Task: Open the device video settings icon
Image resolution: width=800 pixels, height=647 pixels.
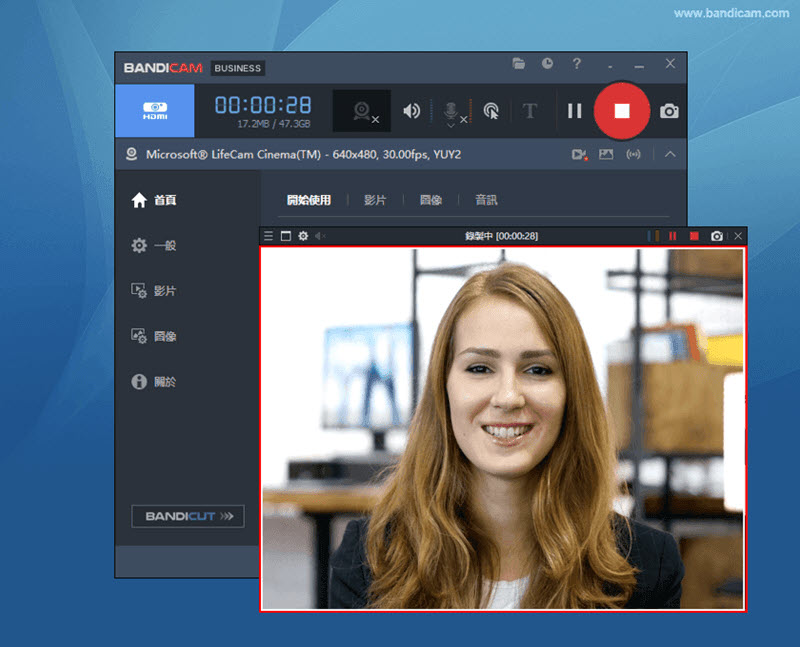Action: [580, 154]
